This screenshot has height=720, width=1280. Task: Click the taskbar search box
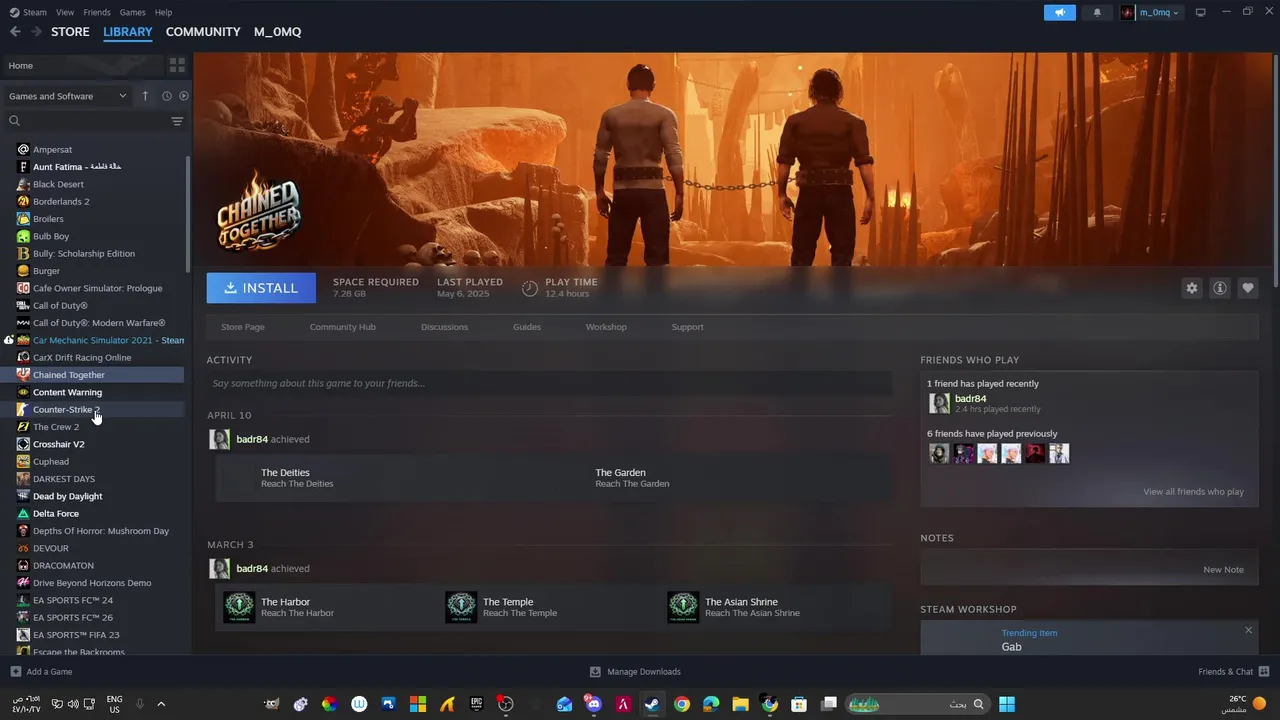click(917, 704)
